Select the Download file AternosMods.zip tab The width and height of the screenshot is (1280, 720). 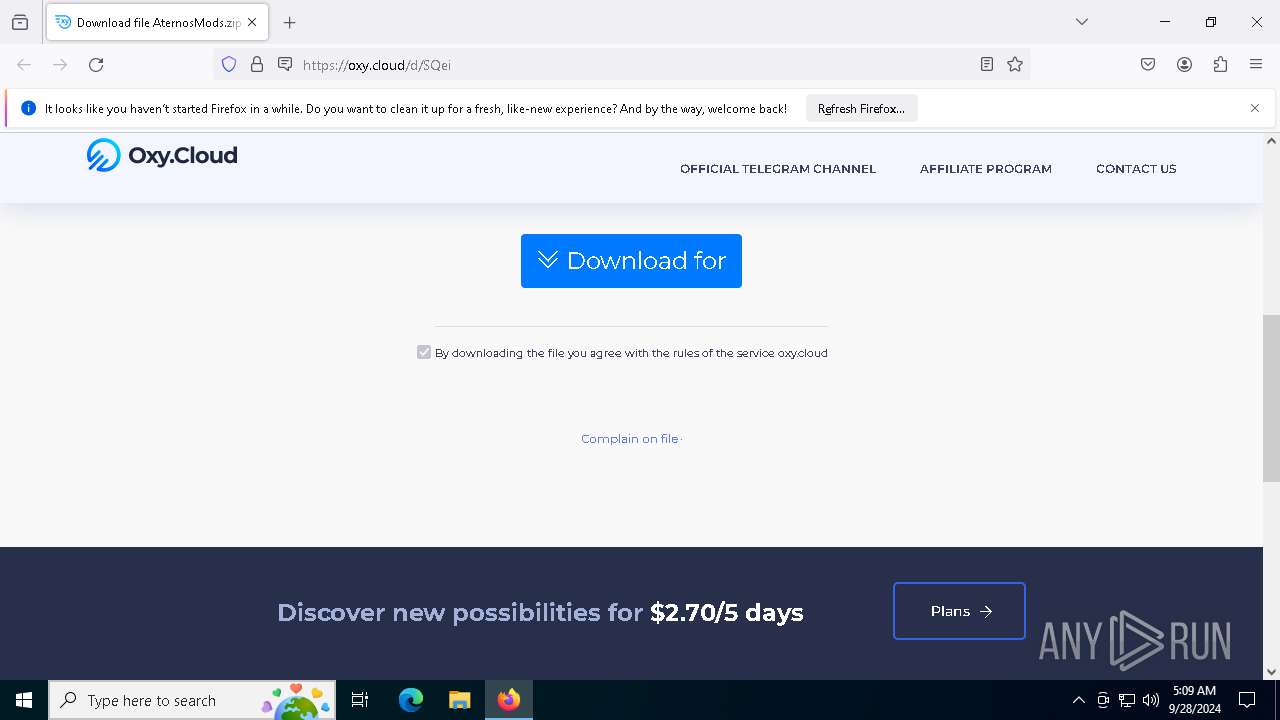(157, 22)
